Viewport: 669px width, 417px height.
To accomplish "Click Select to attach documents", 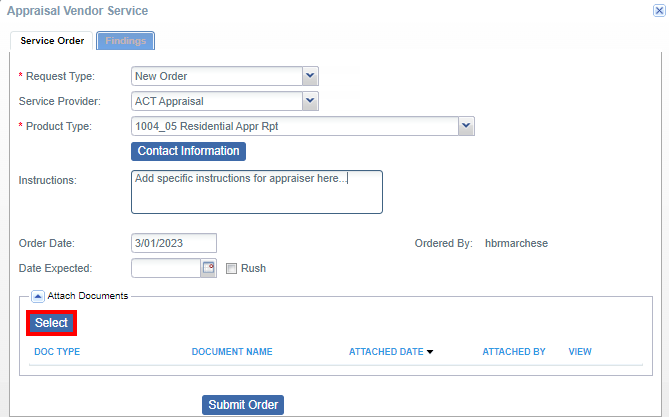I will click(x=51, y=323).
